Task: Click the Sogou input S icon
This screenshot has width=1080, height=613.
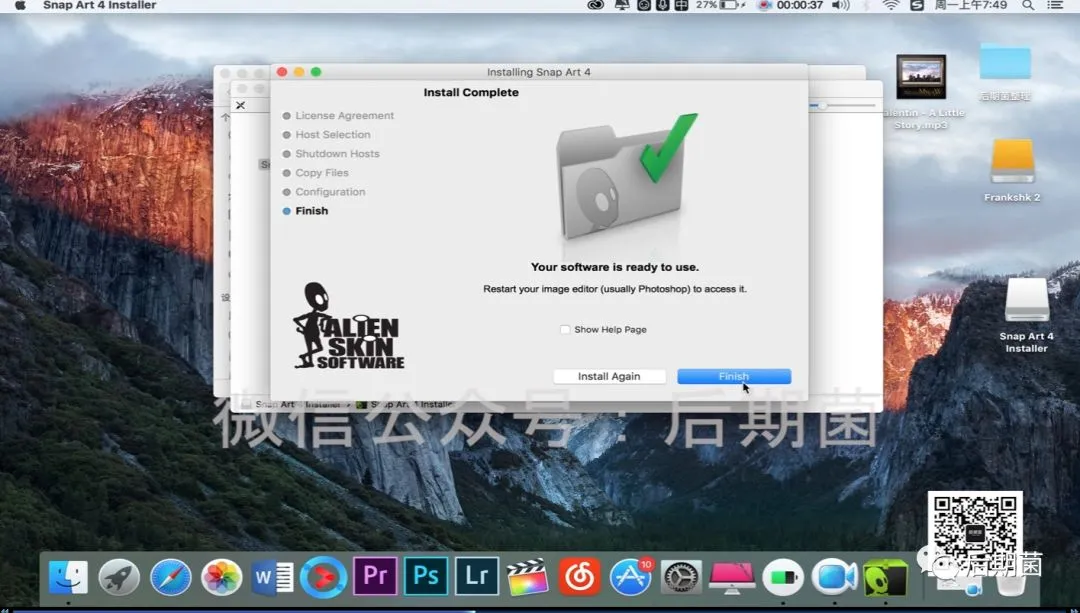Action: pyautogui.click(x=917, y=6)
